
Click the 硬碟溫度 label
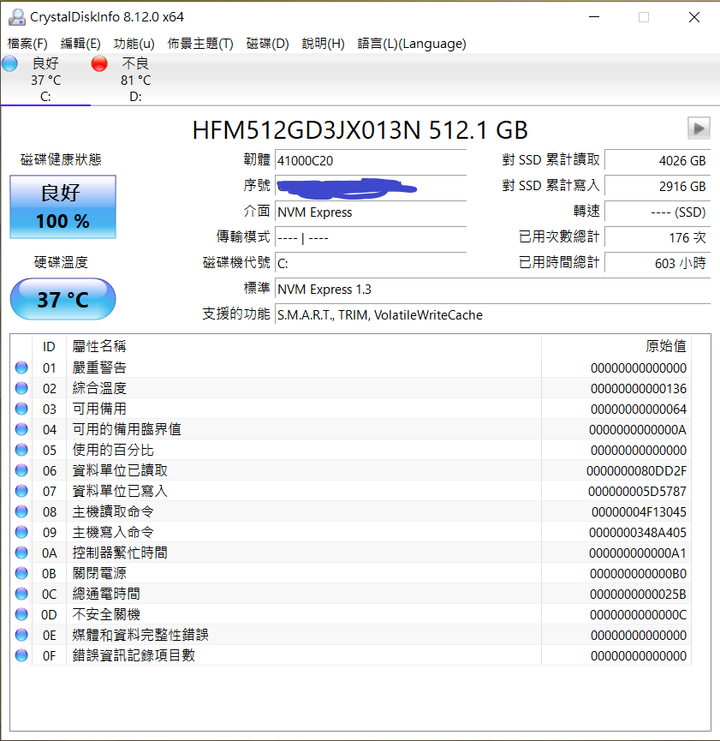[x=61, y=262]
